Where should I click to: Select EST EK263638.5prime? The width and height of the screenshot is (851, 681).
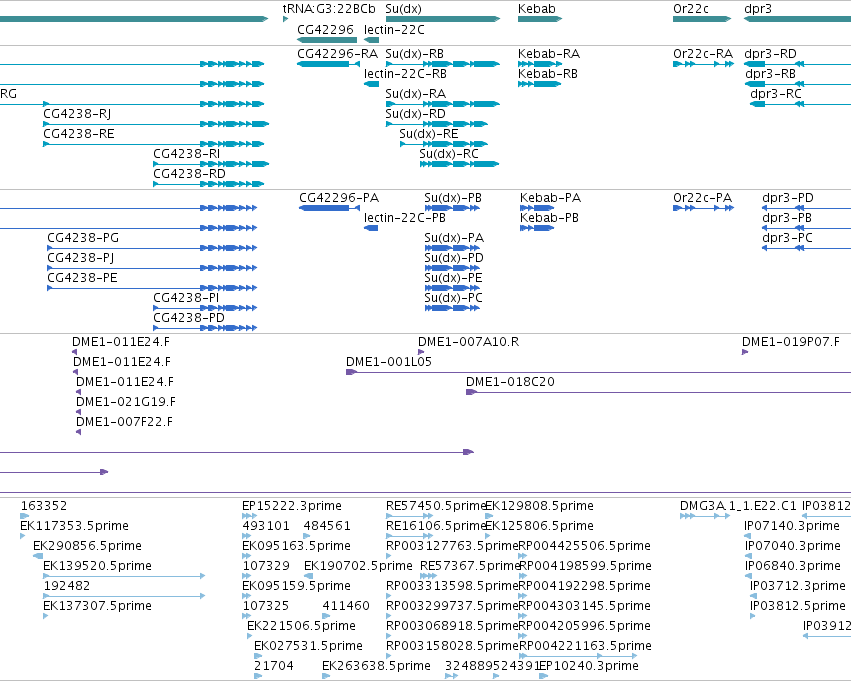click(326, 676)
